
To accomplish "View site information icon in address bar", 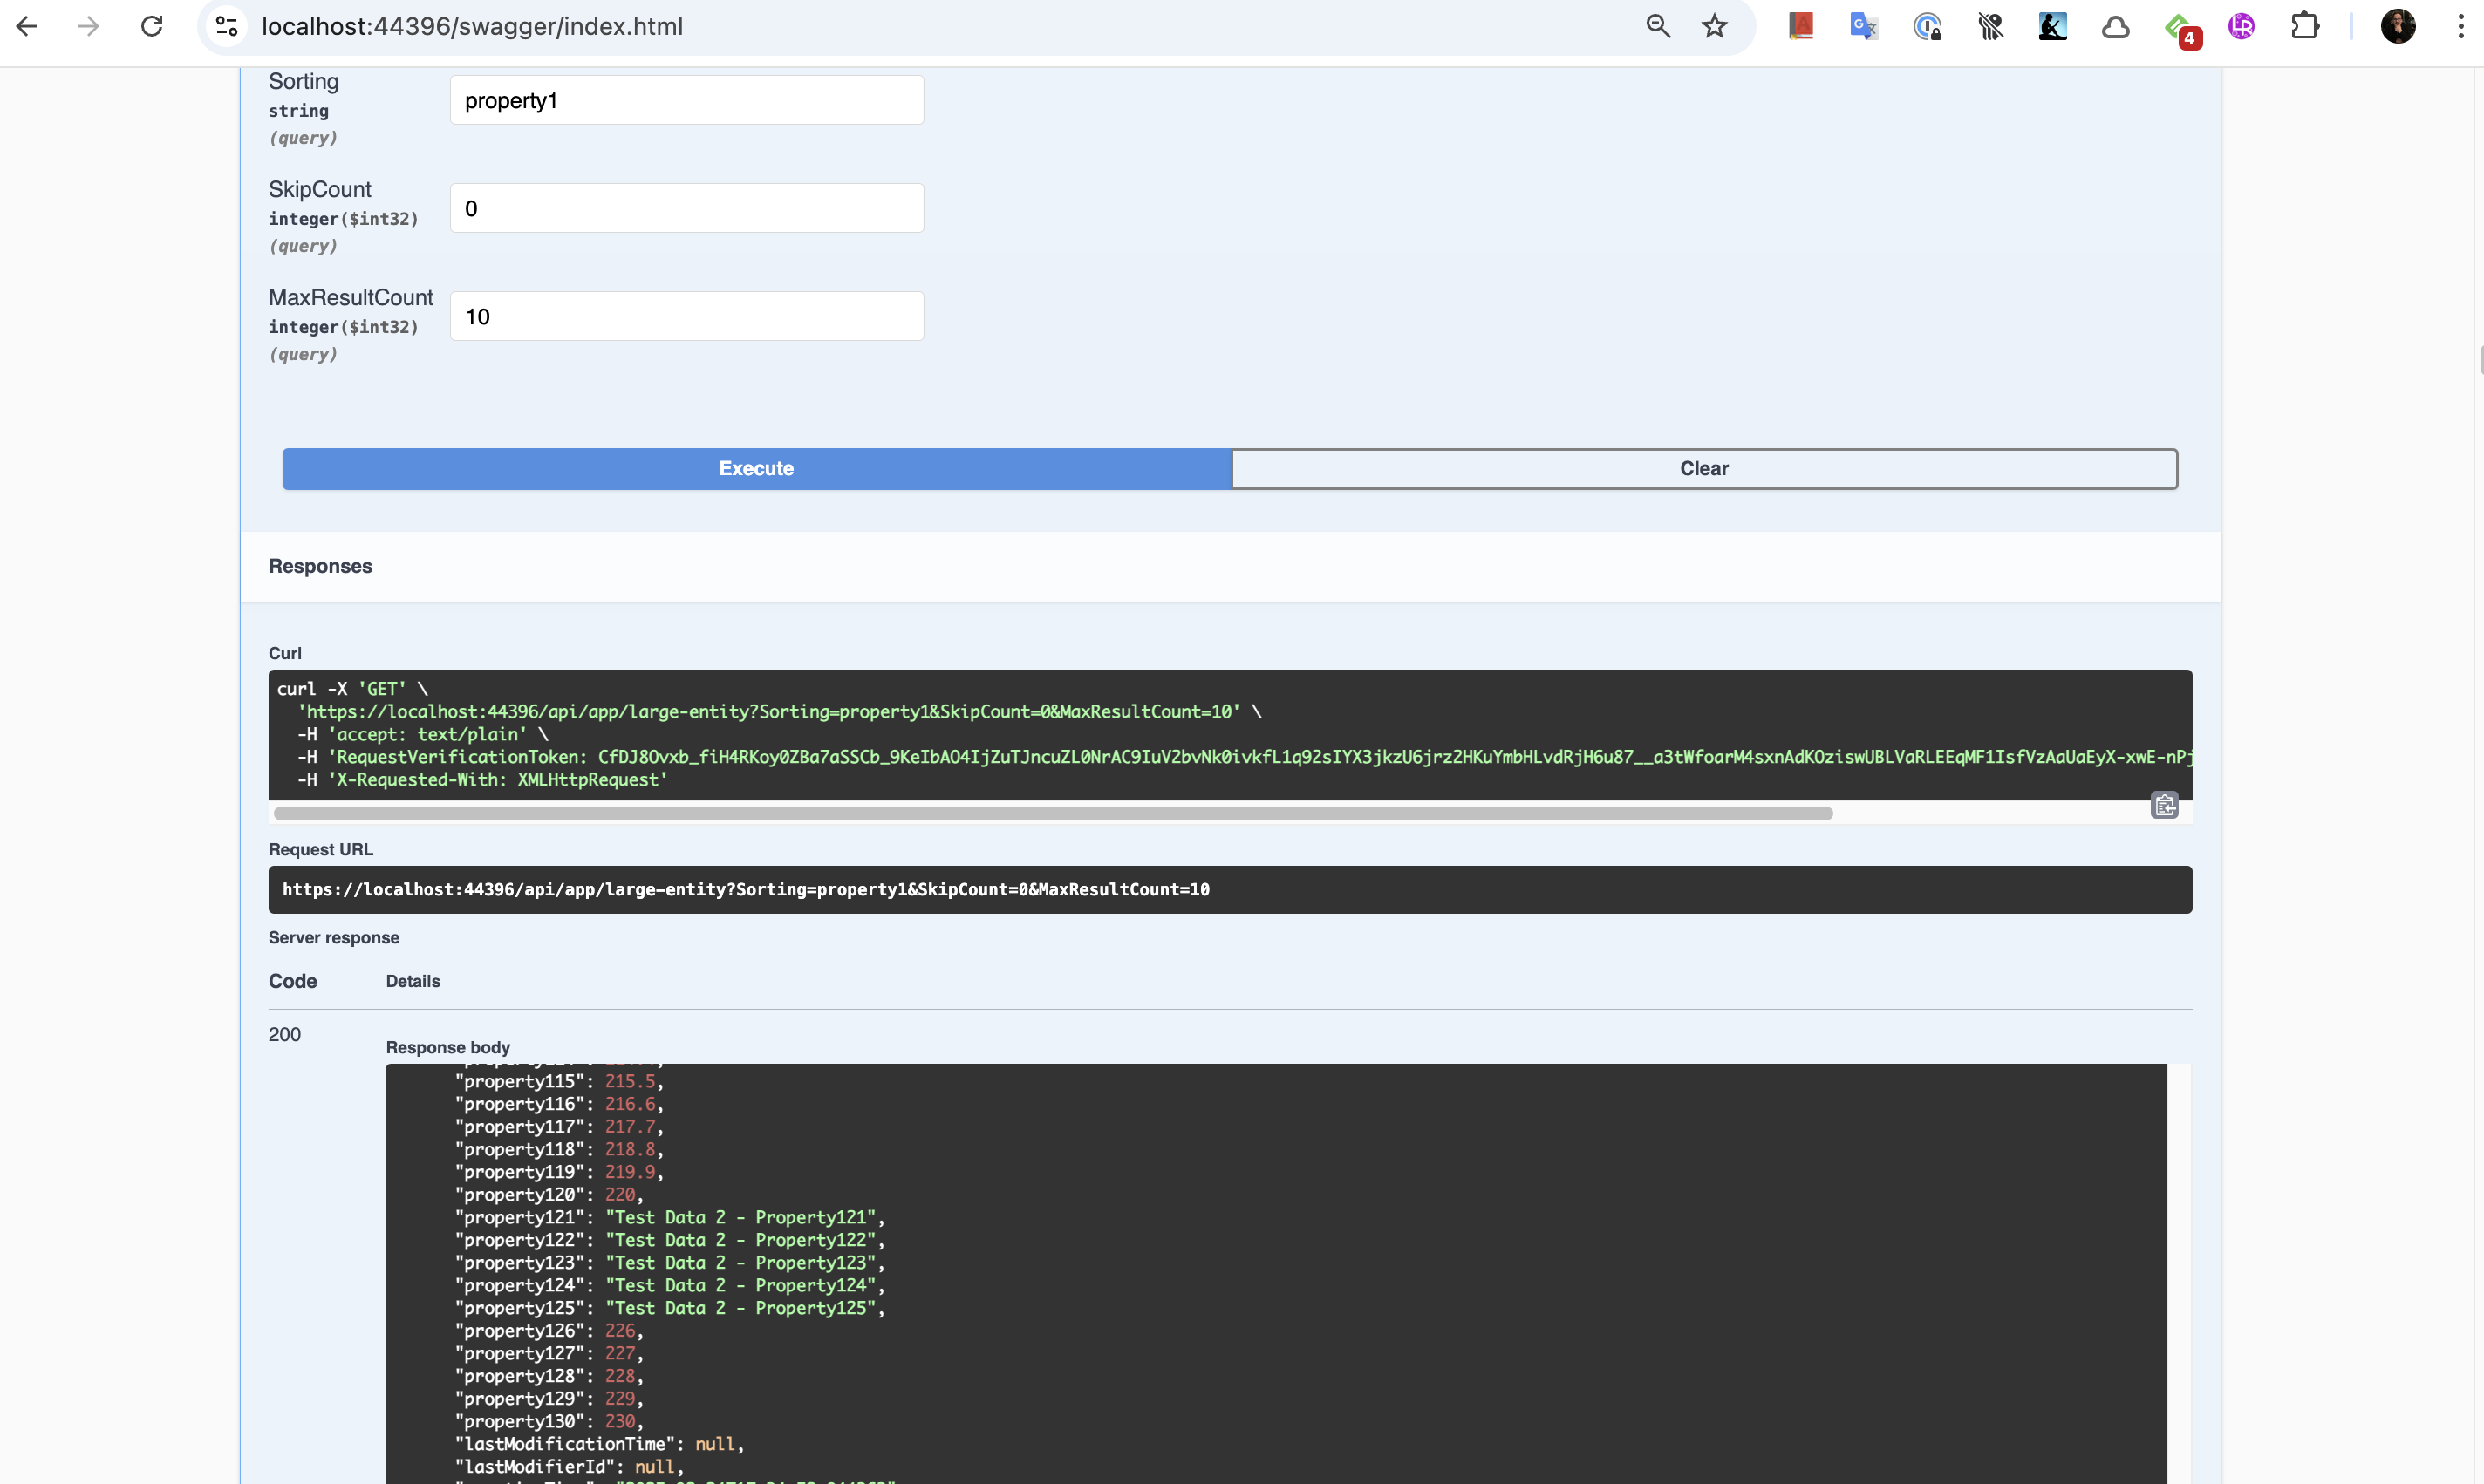I will click(227, 27).
